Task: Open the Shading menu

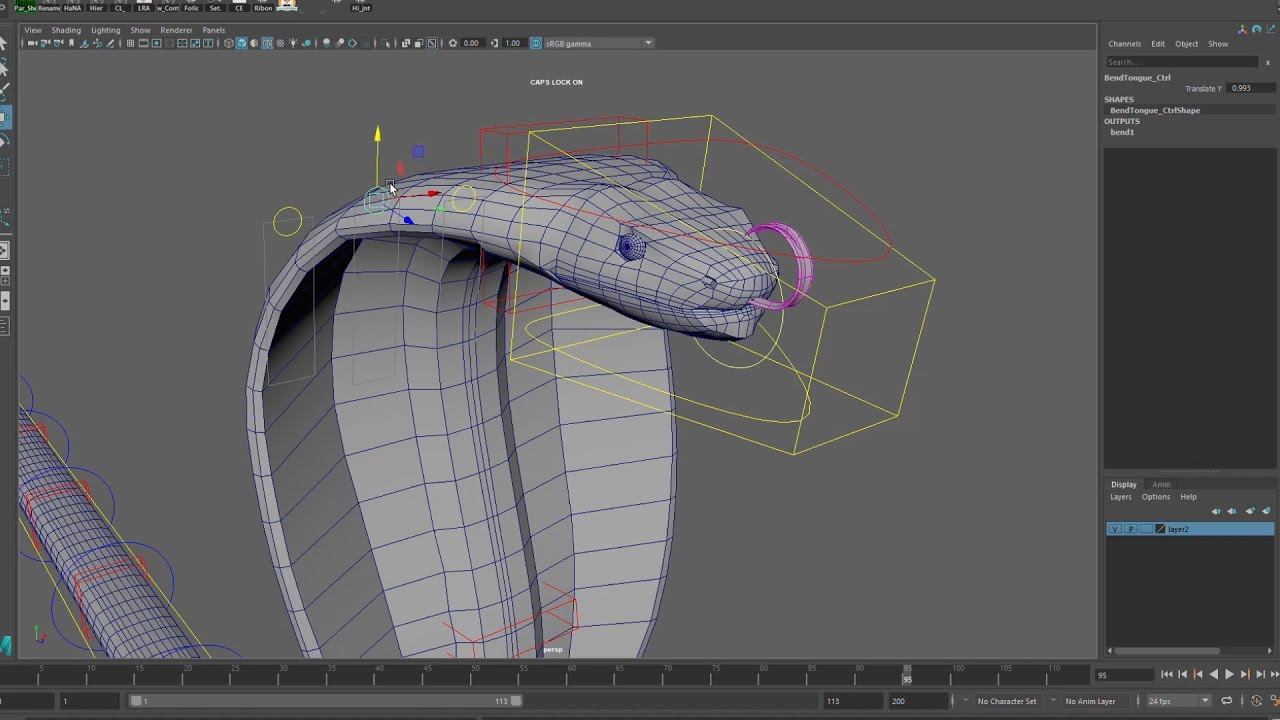Action: [66, 30]
